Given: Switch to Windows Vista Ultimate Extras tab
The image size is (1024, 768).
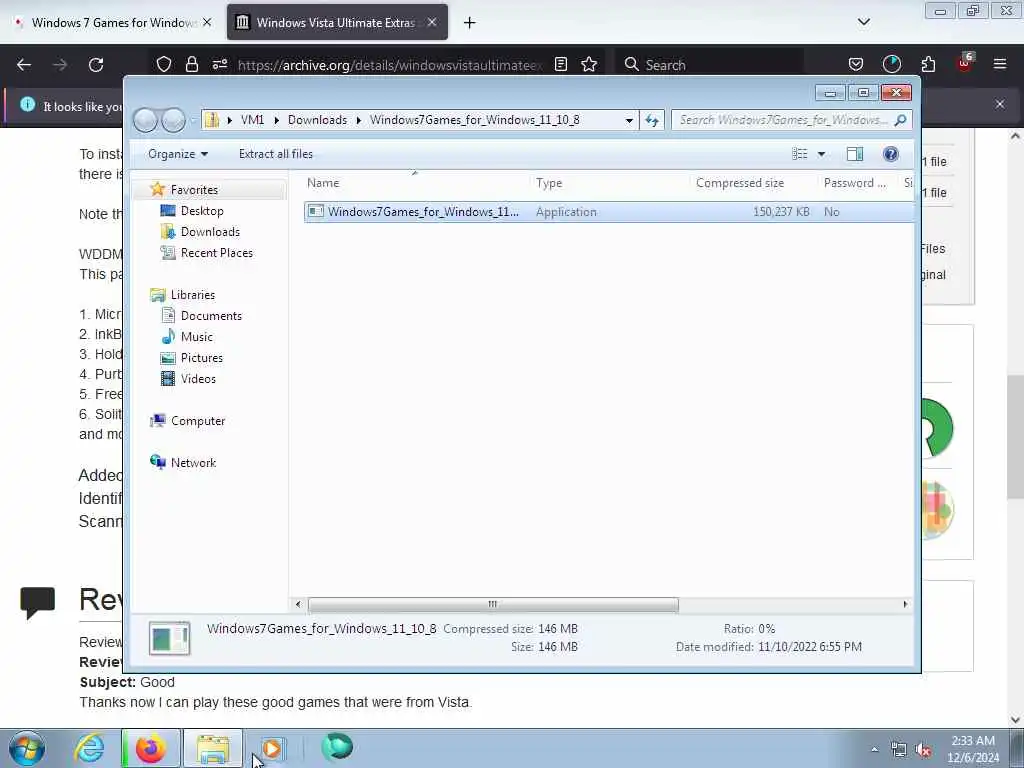Looking at the screenshot, I should [336, 22].
